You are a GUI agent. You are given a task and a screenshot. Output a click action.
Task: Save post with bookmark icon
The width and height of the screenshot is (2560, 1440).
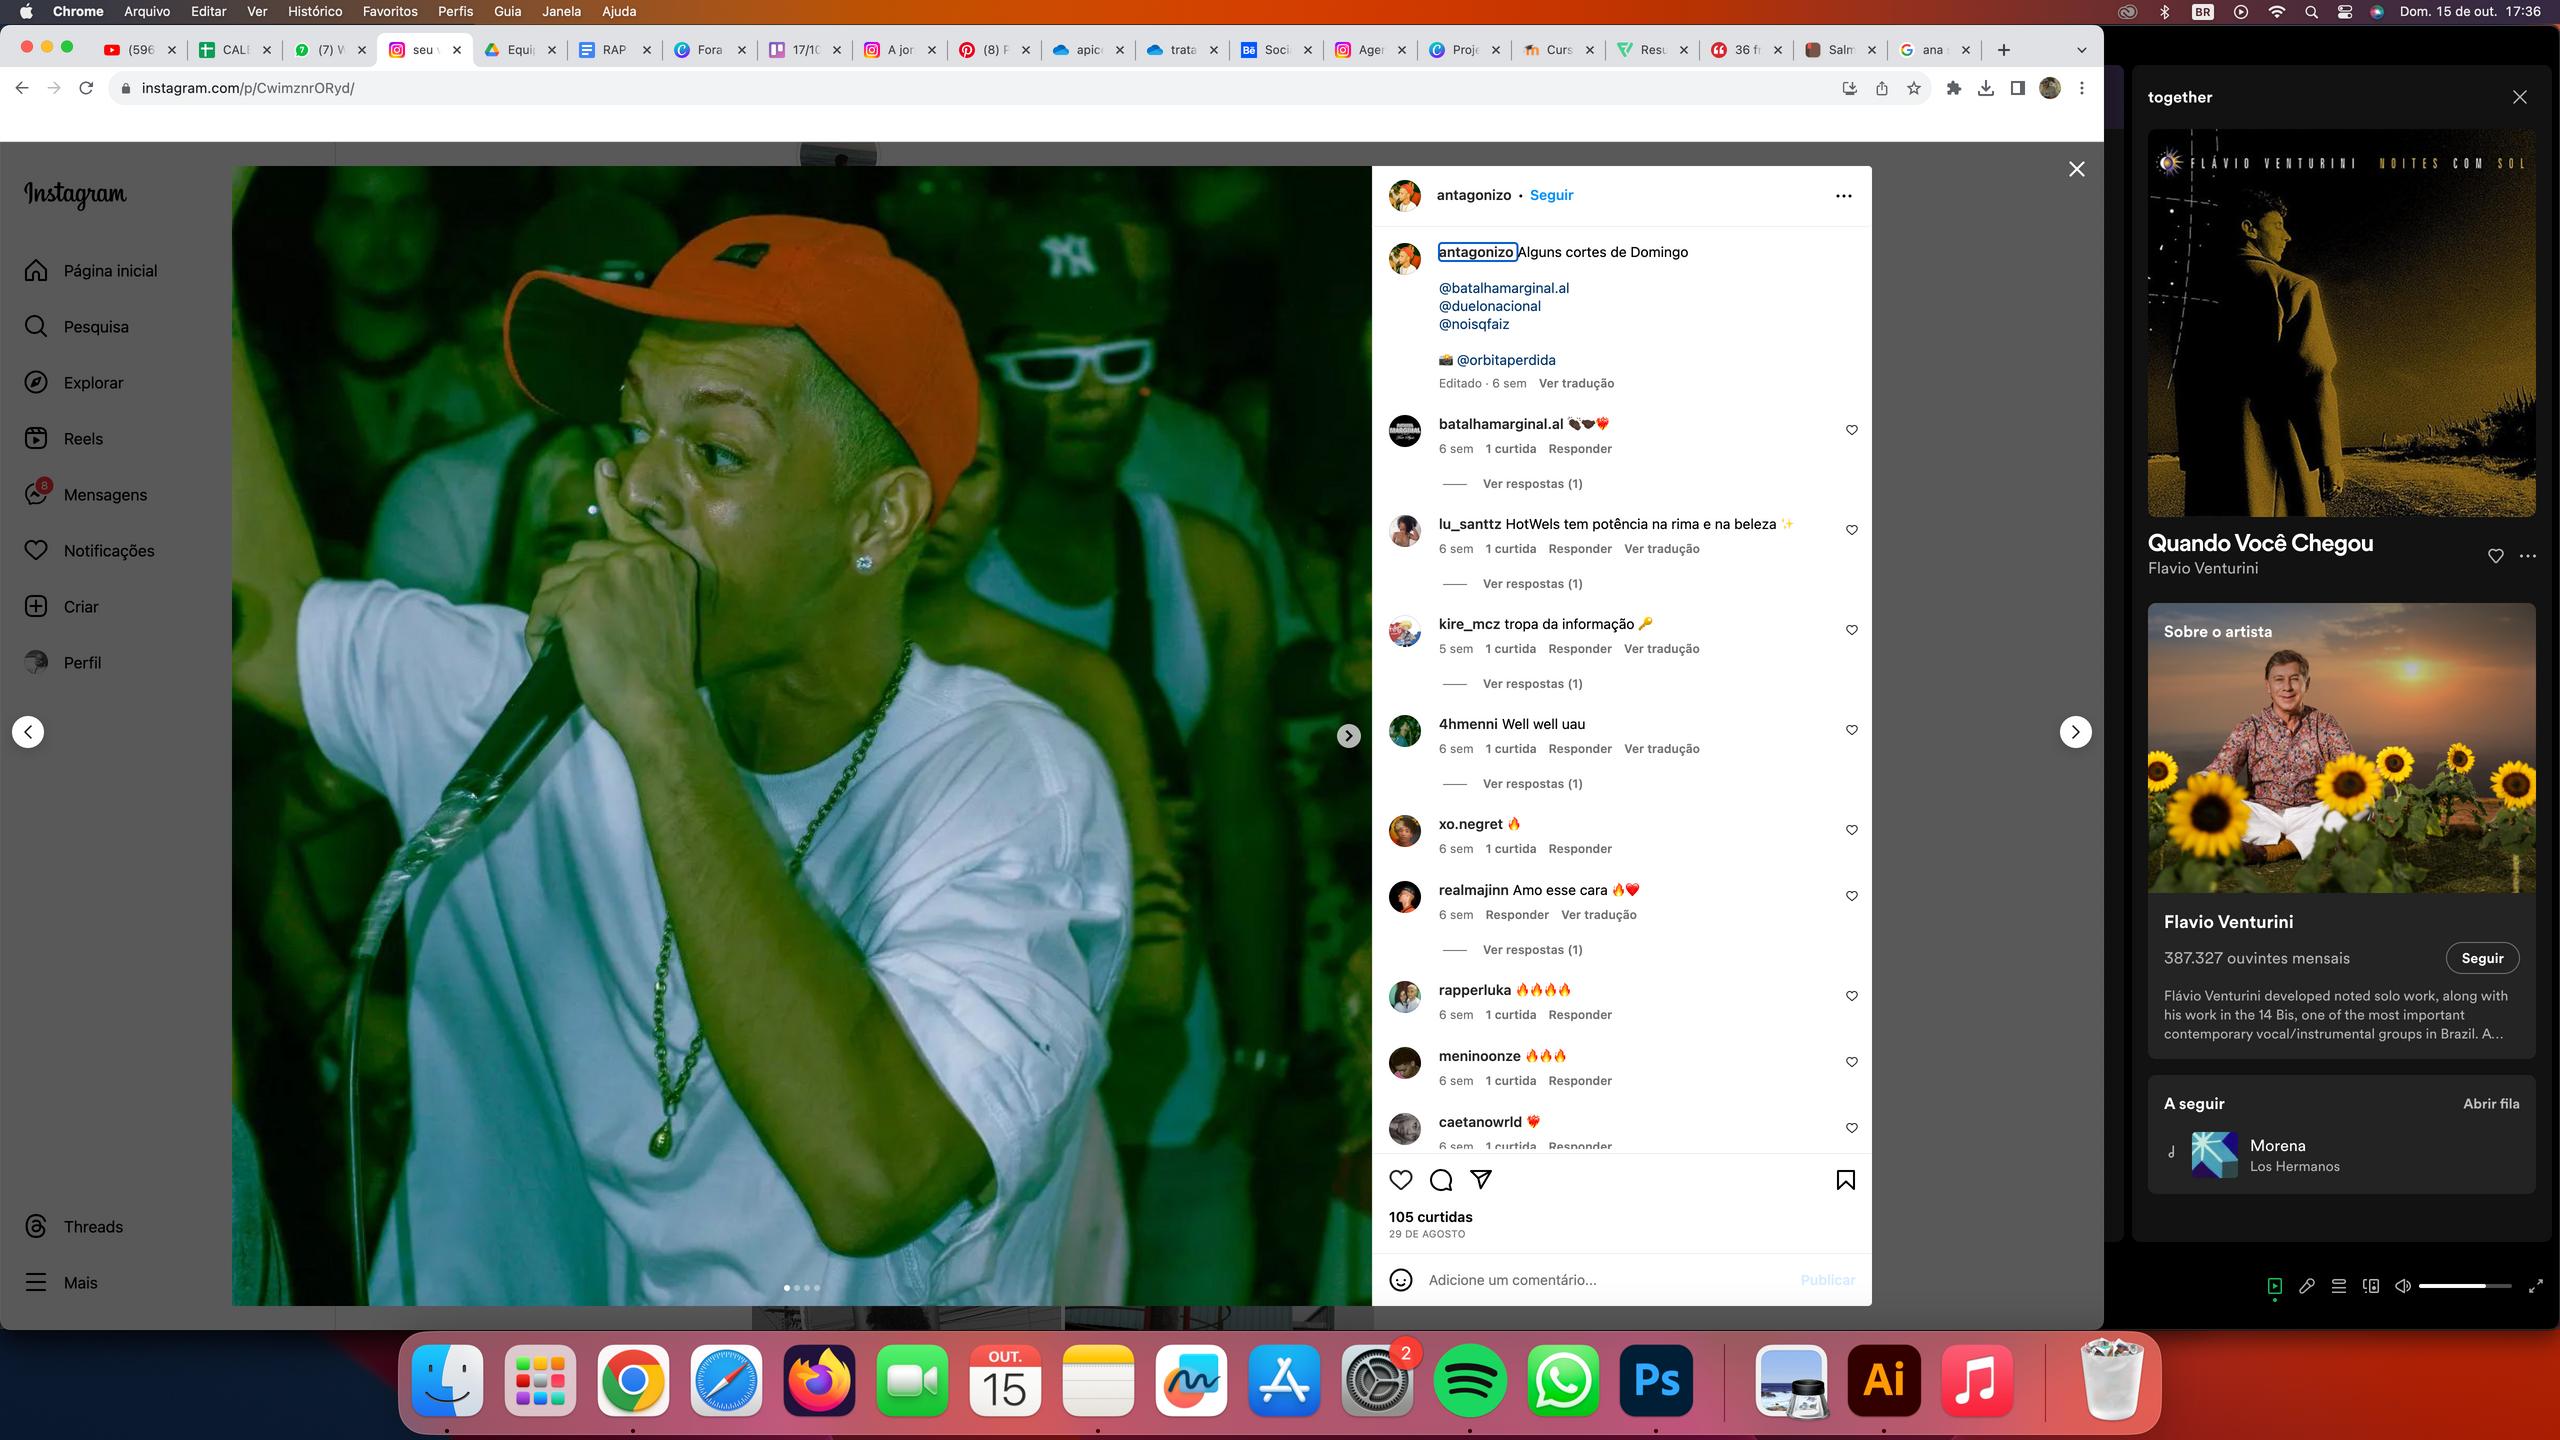[x=1845, y=1180]
